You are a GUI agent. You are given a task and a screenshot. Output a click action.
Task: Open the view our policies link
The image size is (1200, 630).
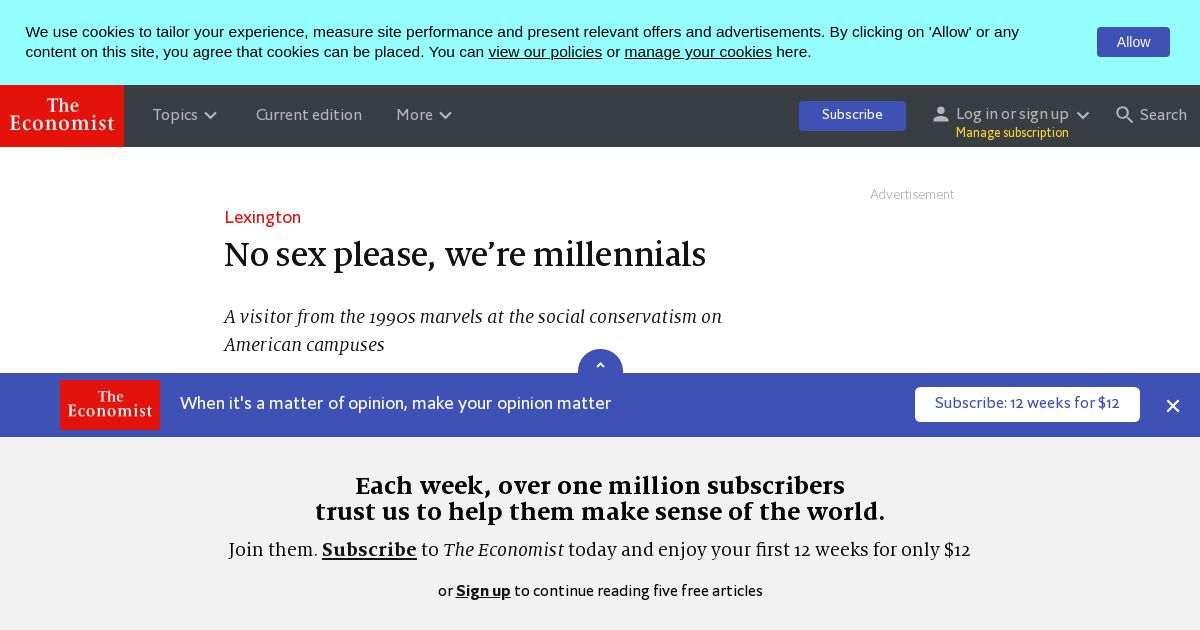tap(545, 52)
